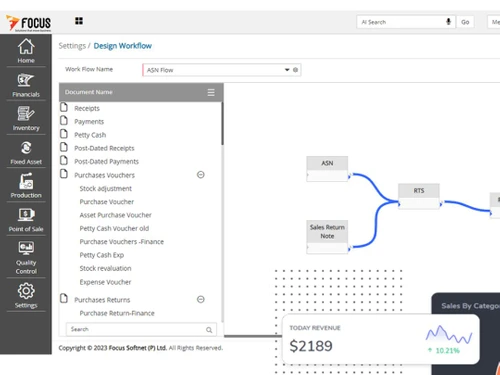The image size is (500, 375).
Task: Open the Fixed Asset module
Action: 26,152
